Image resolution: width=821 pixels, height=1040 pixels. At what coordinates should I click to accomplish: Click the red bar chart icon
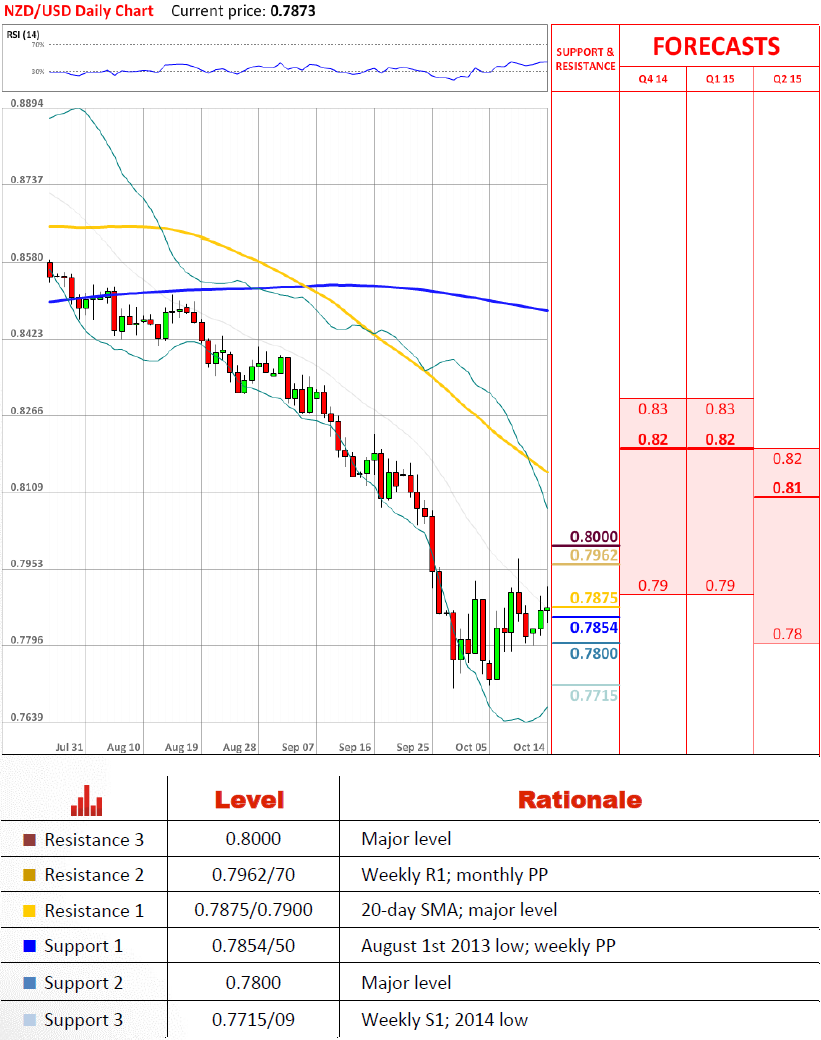[86, 801]
